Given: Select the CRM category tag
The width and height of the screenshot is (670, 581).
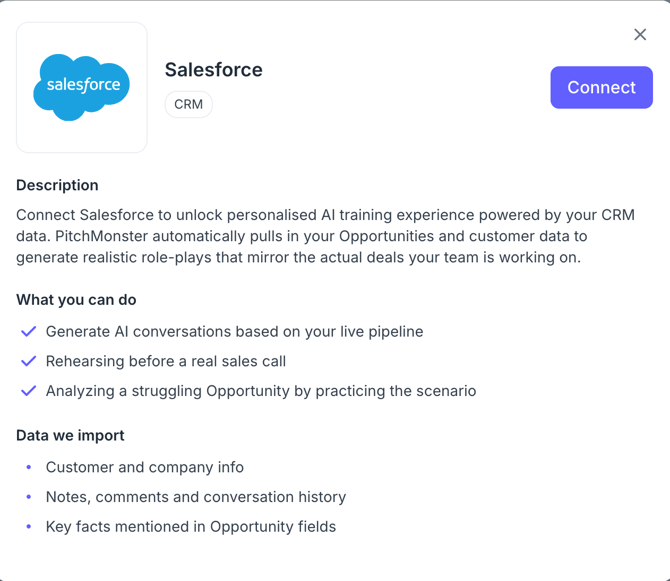Looking at the screenshot, I should click(x=188, y=104).
